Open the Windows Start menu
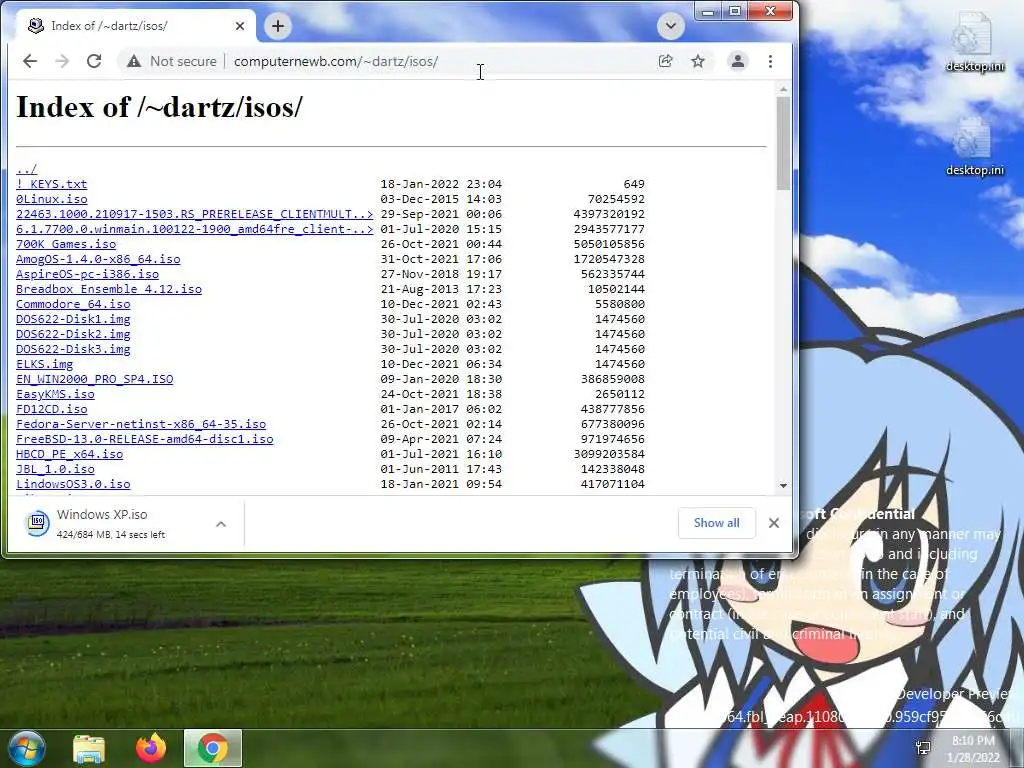 click(26, 748)
